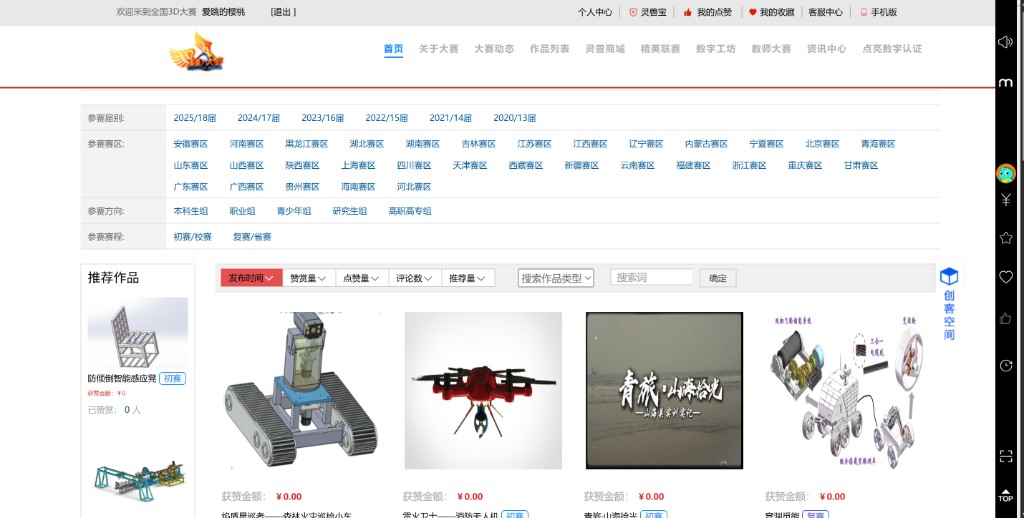Open the red firefighting drone thumbnail
This screenshot has height=518, width=1024.
tap(483, 390)
